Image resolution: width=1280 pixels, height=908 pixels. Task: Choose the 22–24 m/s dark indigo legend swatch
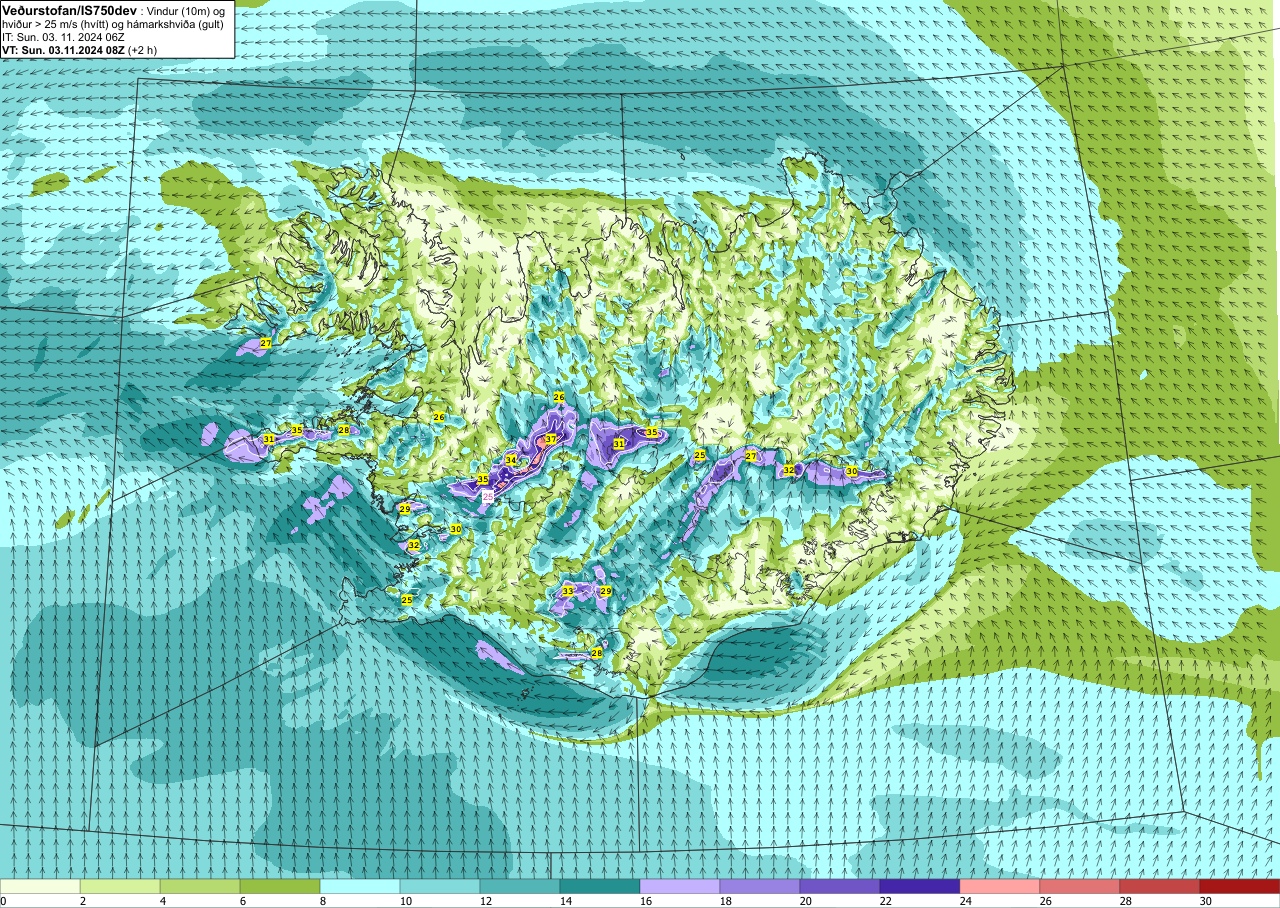tap(920, 886)
